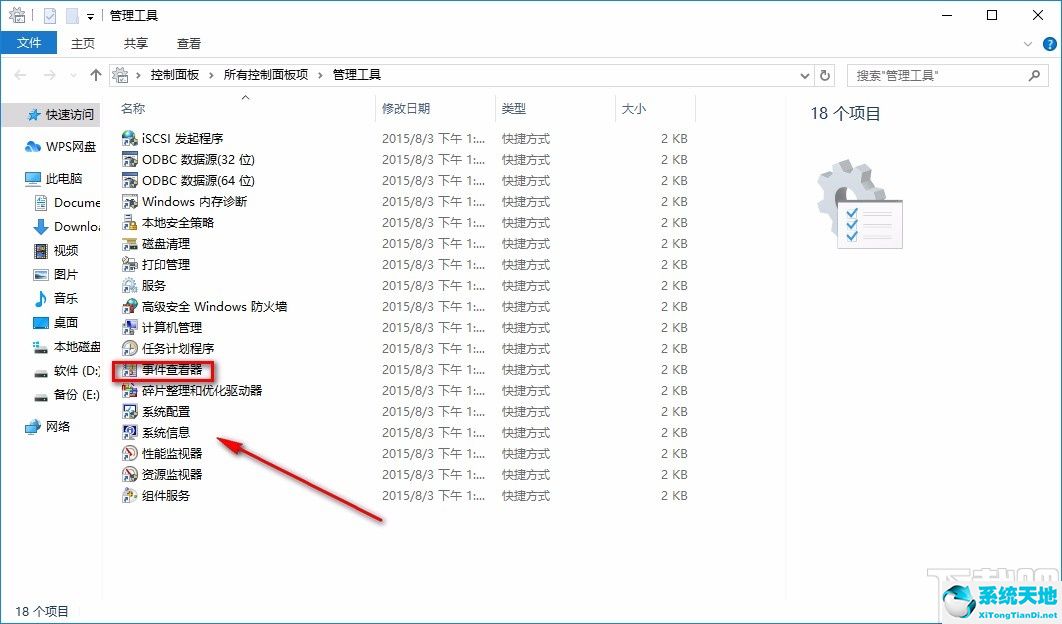The width and height of the screenshot is (1062, 624).
Task: Click the 事件查看器 icon
Action: point(129,369)
